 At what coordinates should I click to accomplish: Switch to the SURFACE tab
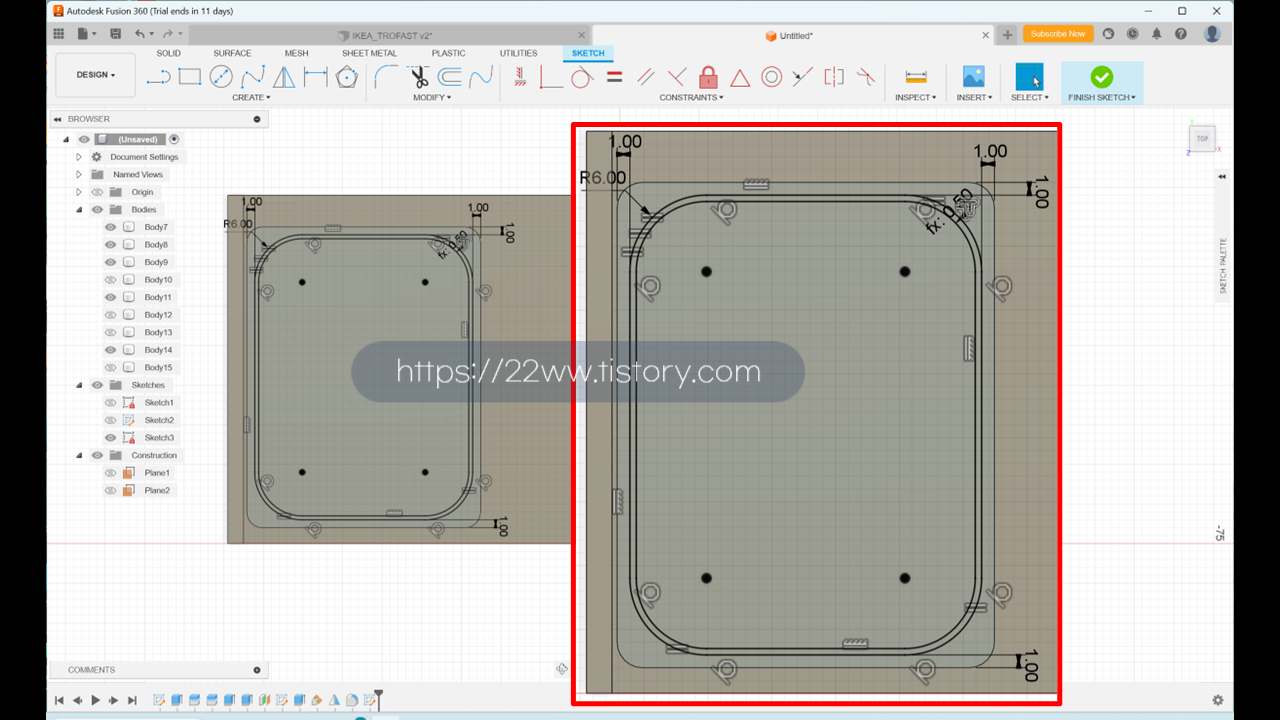point(232,53)
